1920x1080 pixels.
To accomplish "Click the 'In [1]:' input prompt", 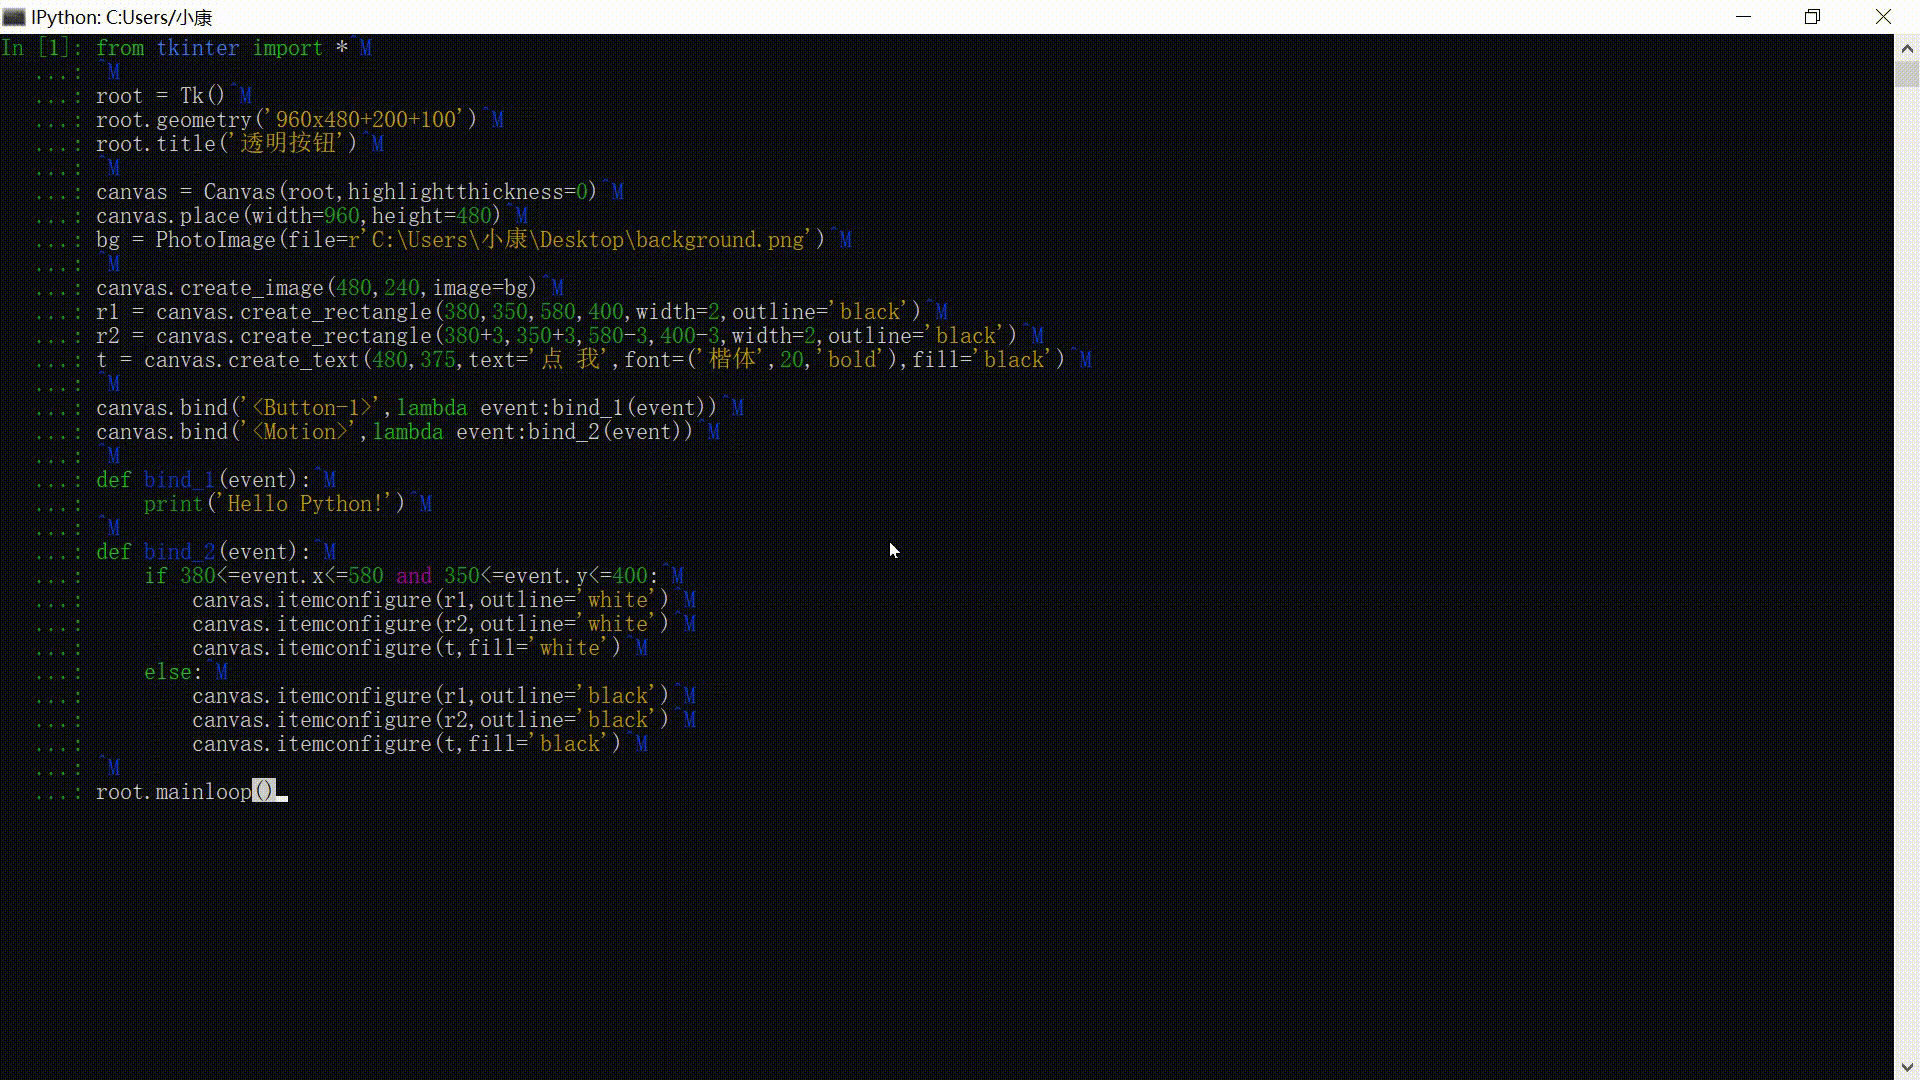I will 41,48.
